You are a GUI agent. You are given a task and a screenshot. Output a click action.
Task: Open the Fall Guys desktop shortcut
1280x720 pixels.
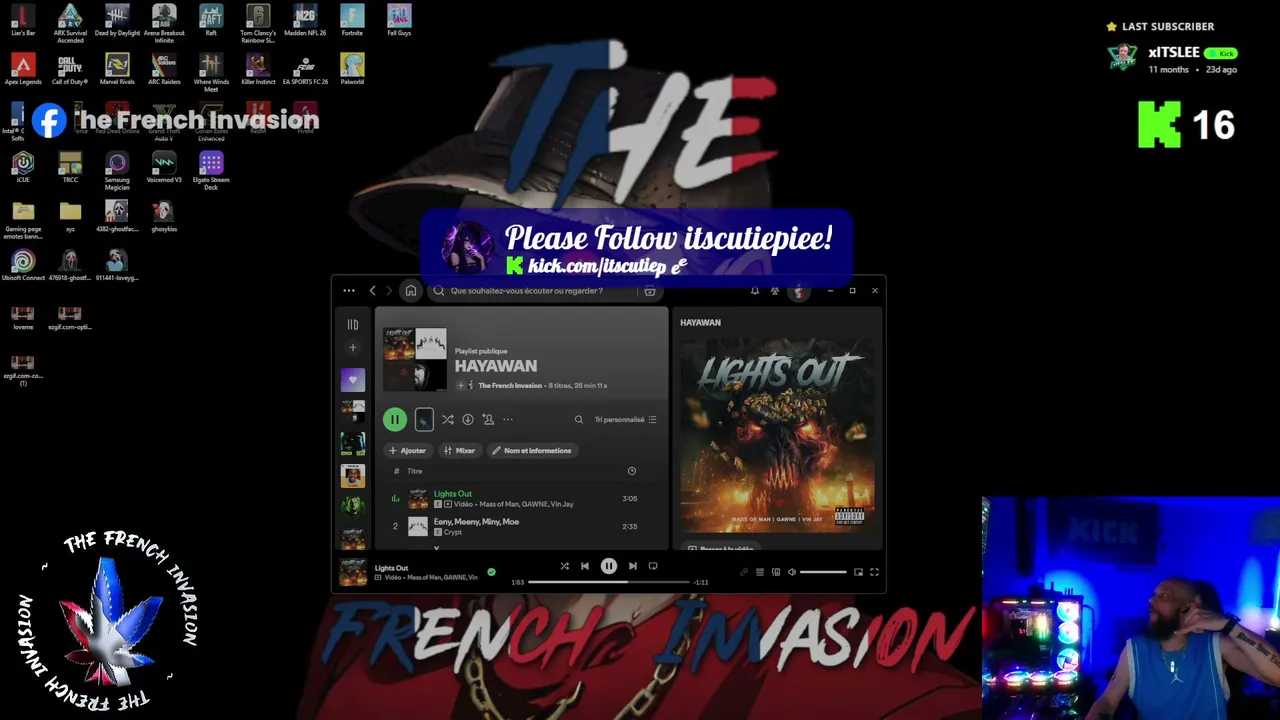pyautogui.click(x=399, y=19)
